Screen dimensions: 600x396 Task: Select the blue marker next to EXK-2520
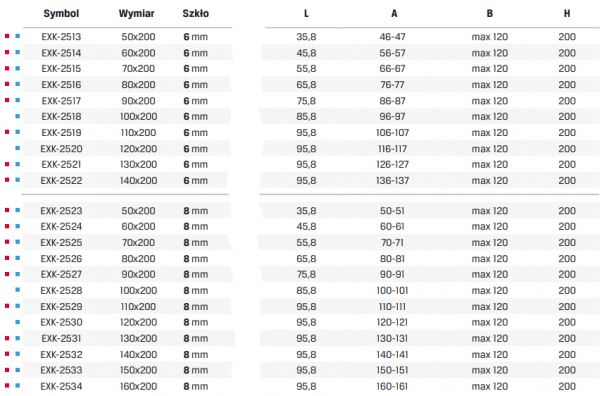18,148
